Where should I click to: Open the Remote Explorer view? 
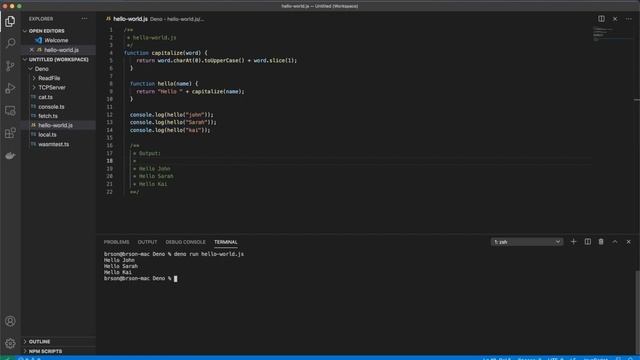10,111
